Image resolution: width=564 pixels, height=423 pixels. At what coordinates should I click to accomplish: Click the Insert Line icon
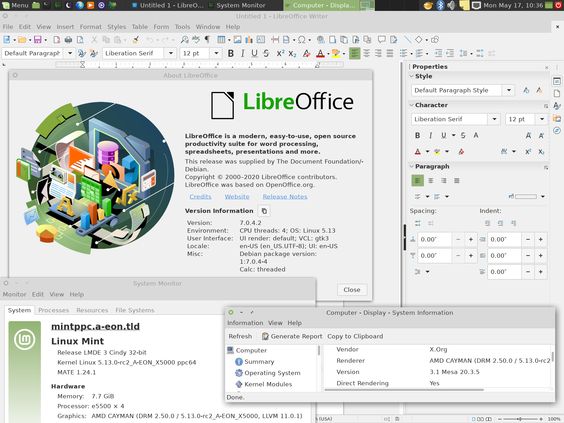point(407,40)
